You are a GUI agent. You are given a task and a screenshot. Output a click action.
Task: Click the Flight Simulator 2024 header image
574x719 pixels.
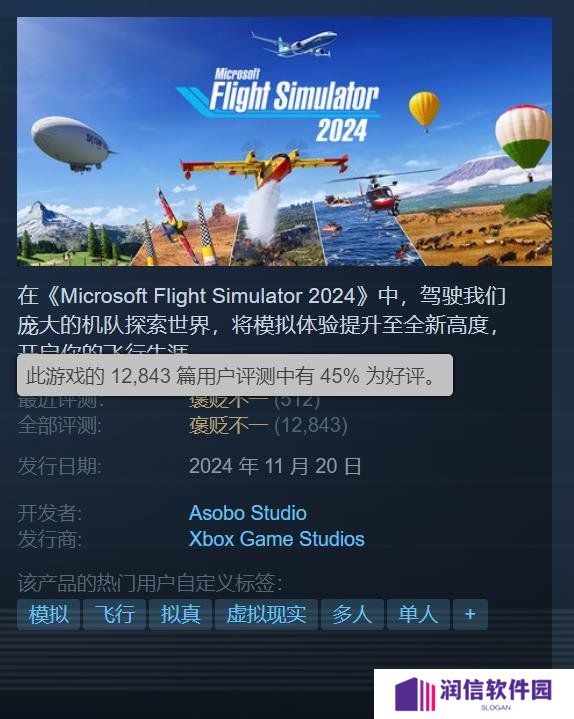[284, 141]
